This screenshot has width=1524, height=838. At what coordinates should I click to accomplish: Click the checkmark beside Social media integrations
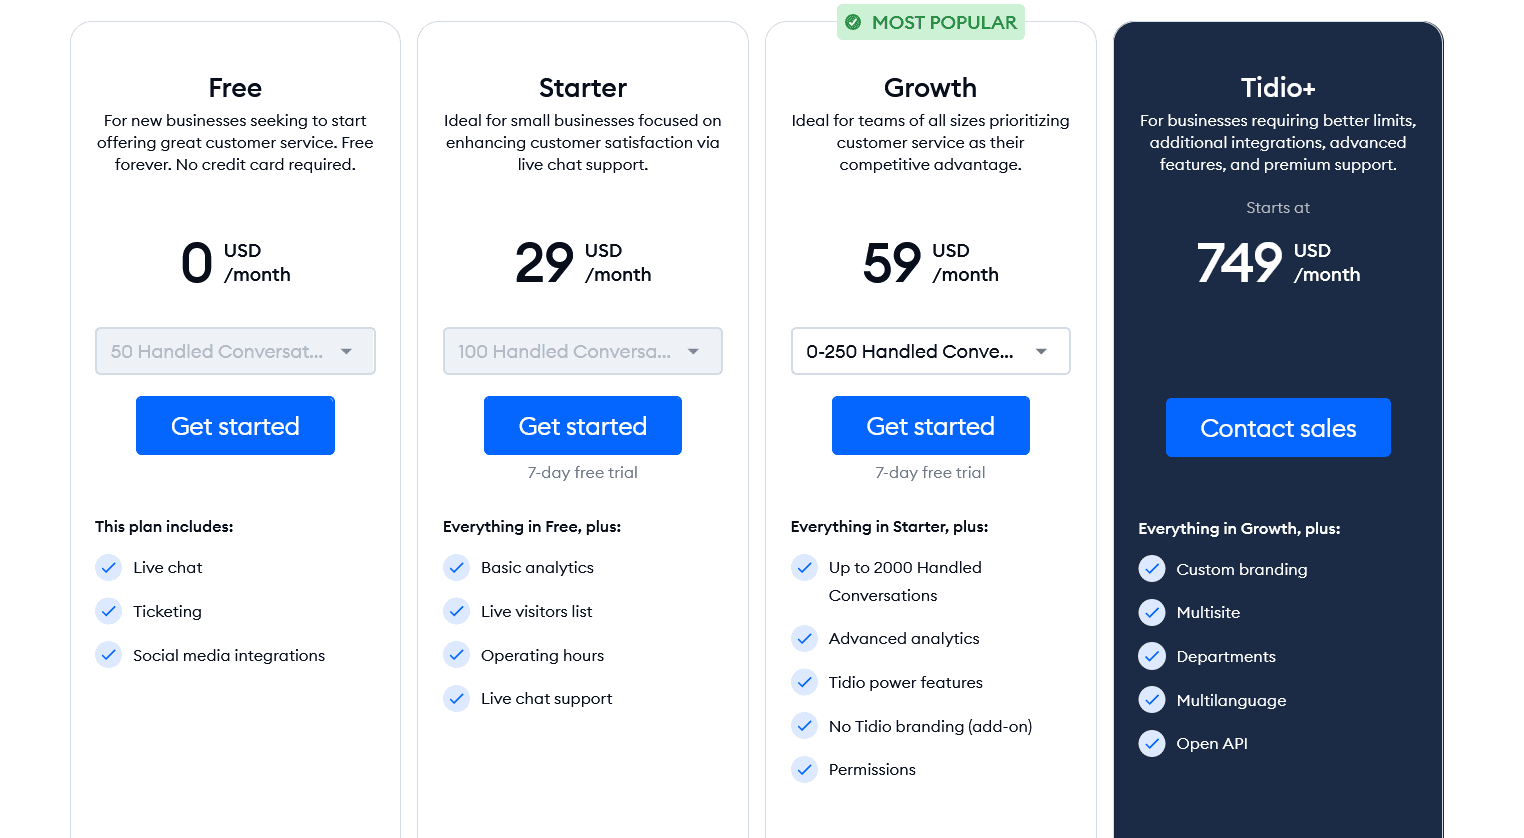(x=108, y=655)
